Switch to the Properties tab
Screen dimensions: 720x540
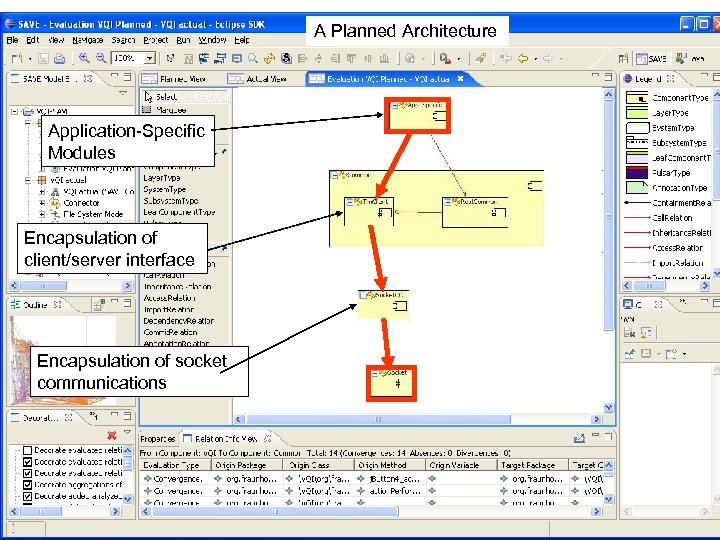[158, 439]
